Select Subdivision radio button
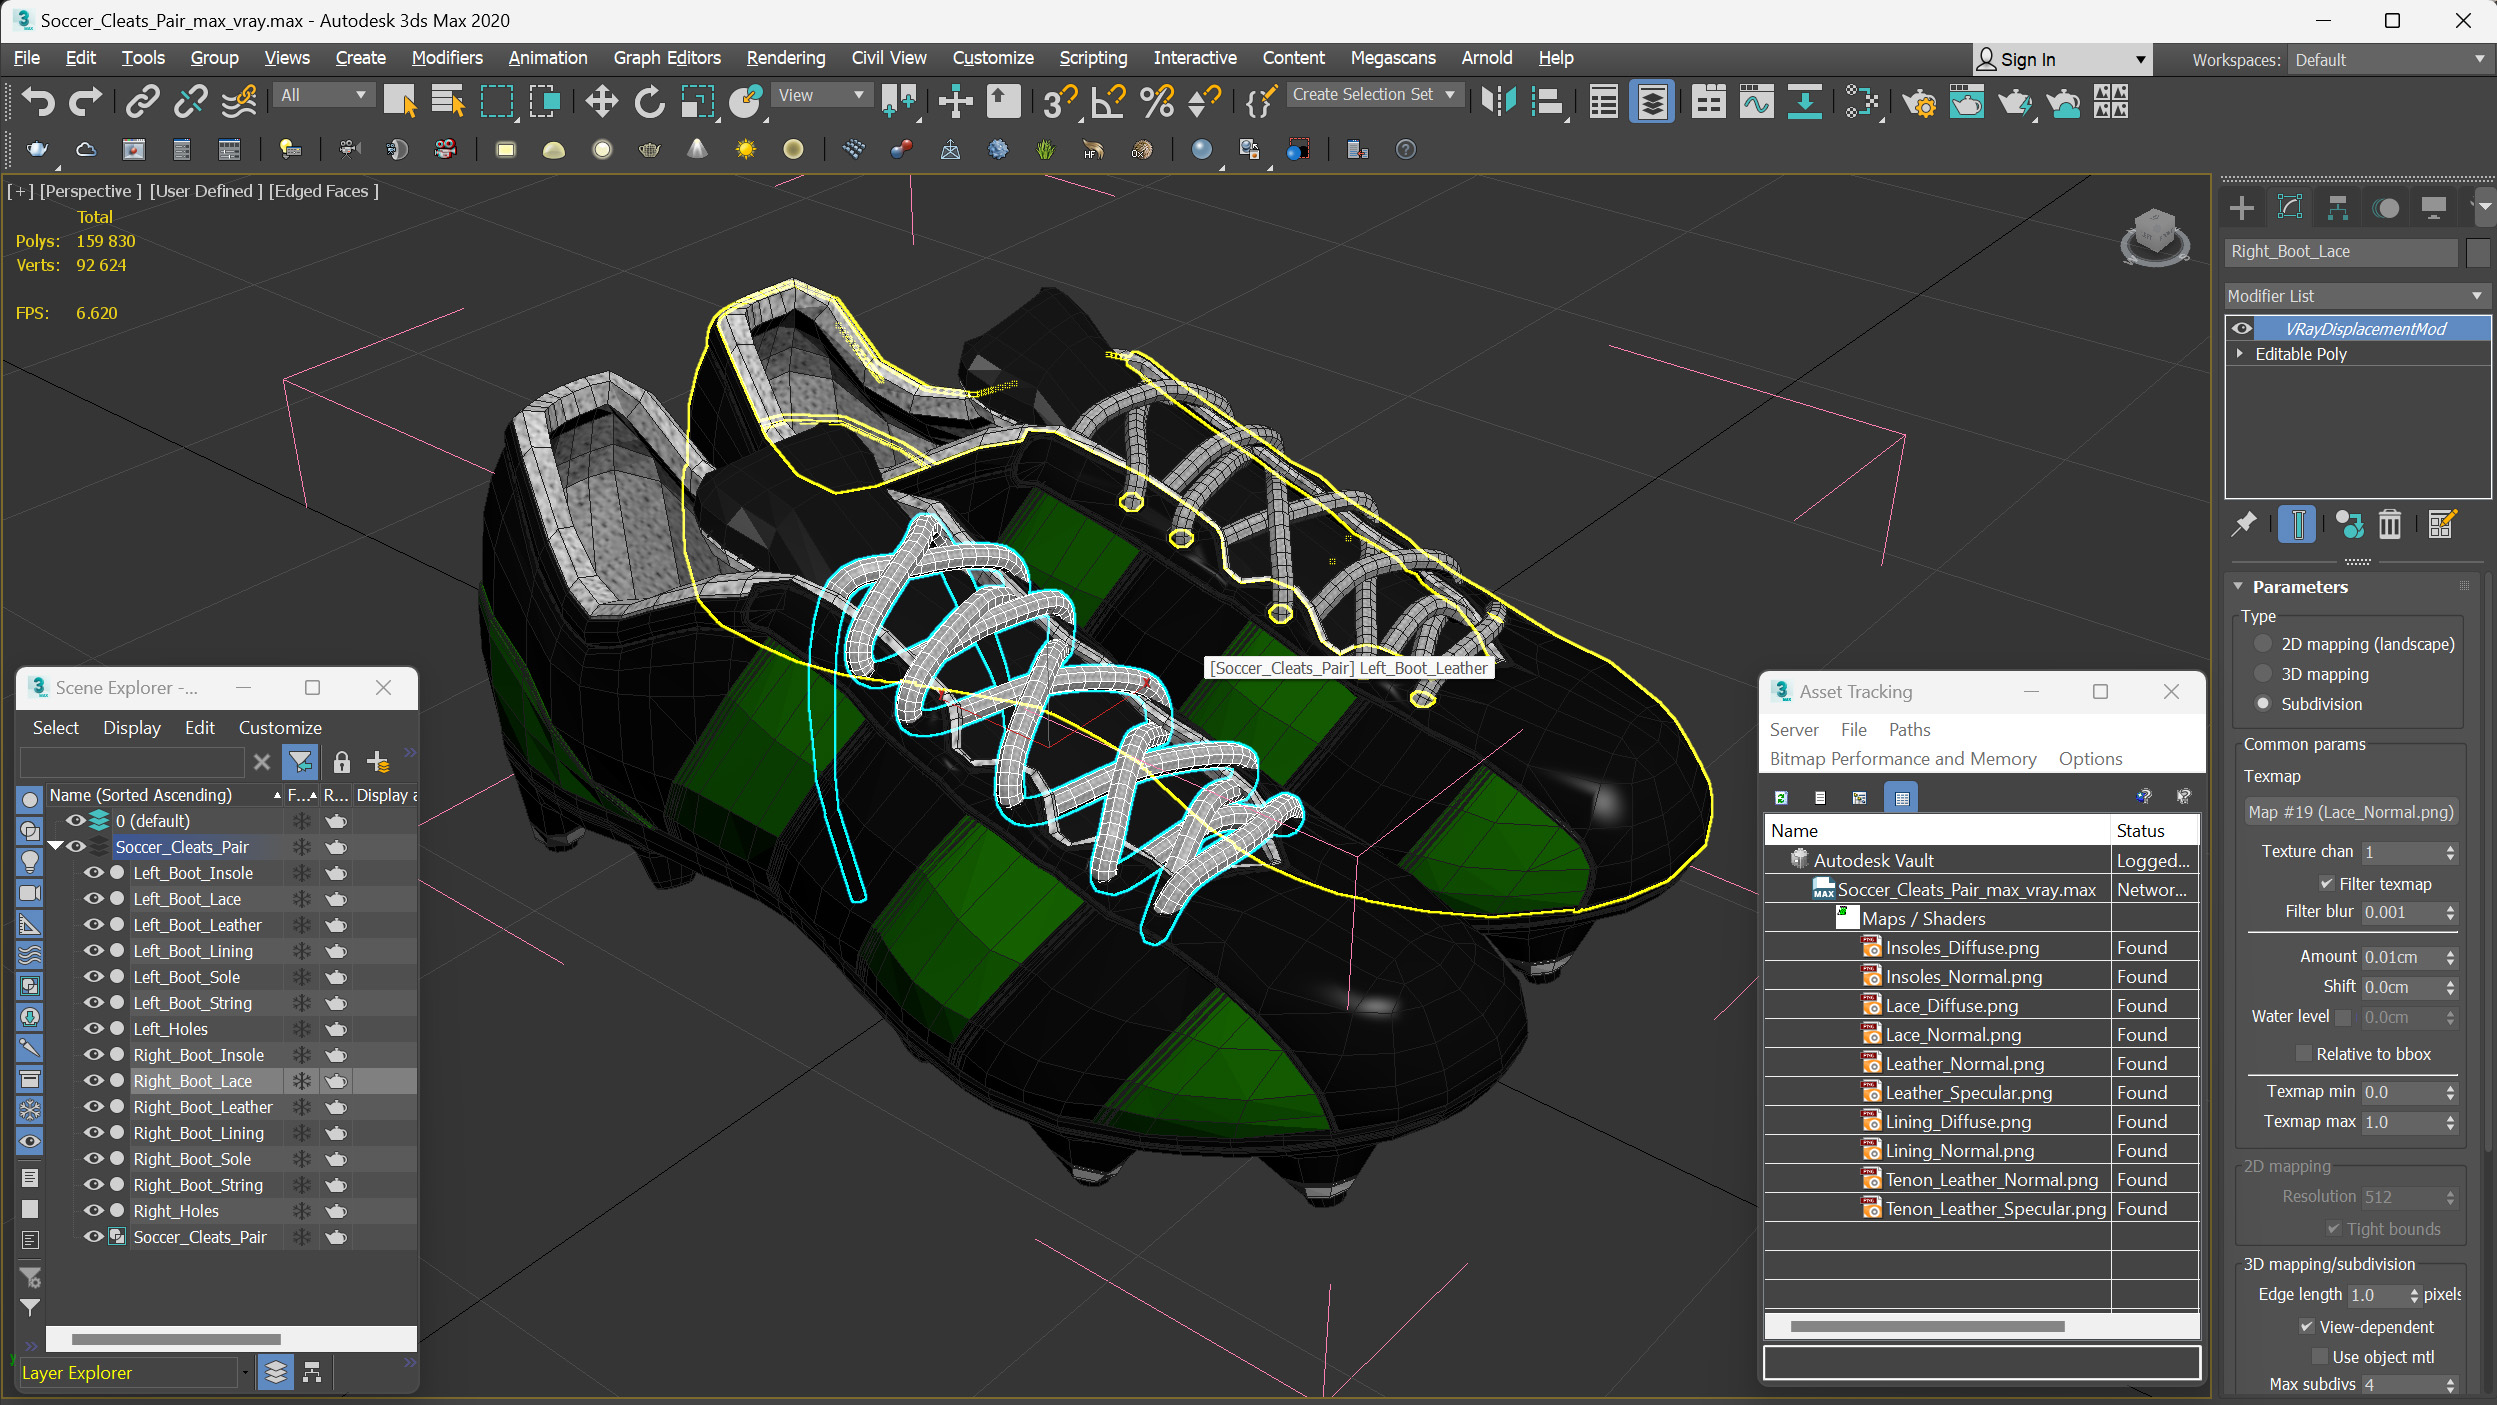The width and height of the screenshot is (2497, 1405). coord(2263,704)
